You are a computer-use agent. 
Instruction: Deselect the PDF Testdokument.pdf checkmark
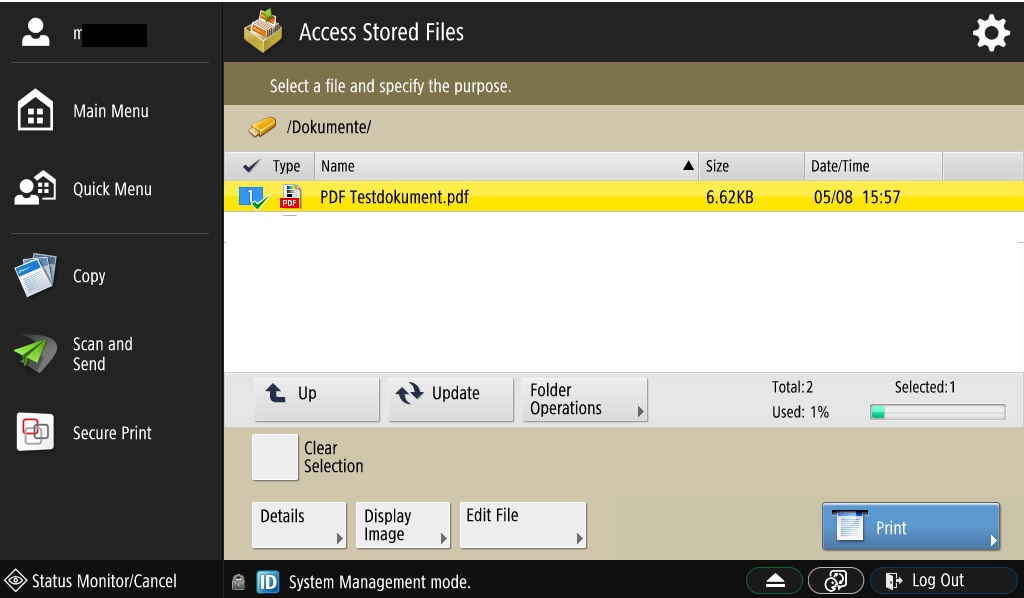coord(253,197)
